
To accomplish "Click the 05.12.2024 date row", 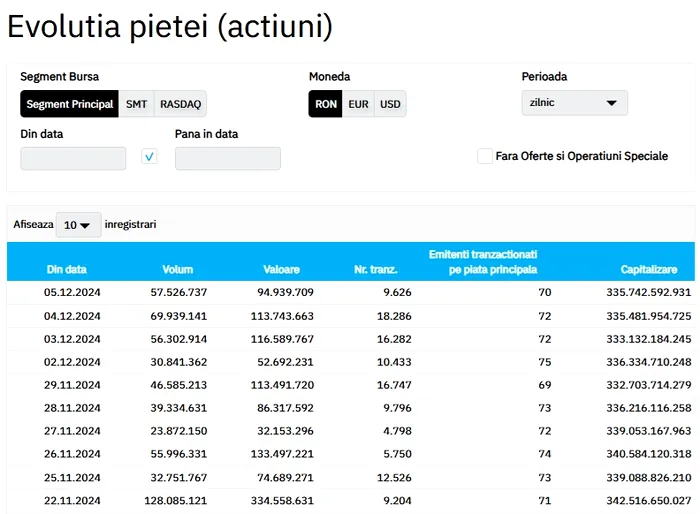I will click(72, 292).
